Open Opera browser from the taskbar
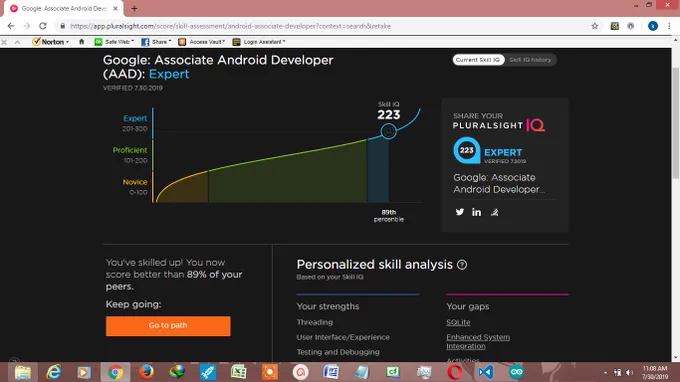 (454, 372)
